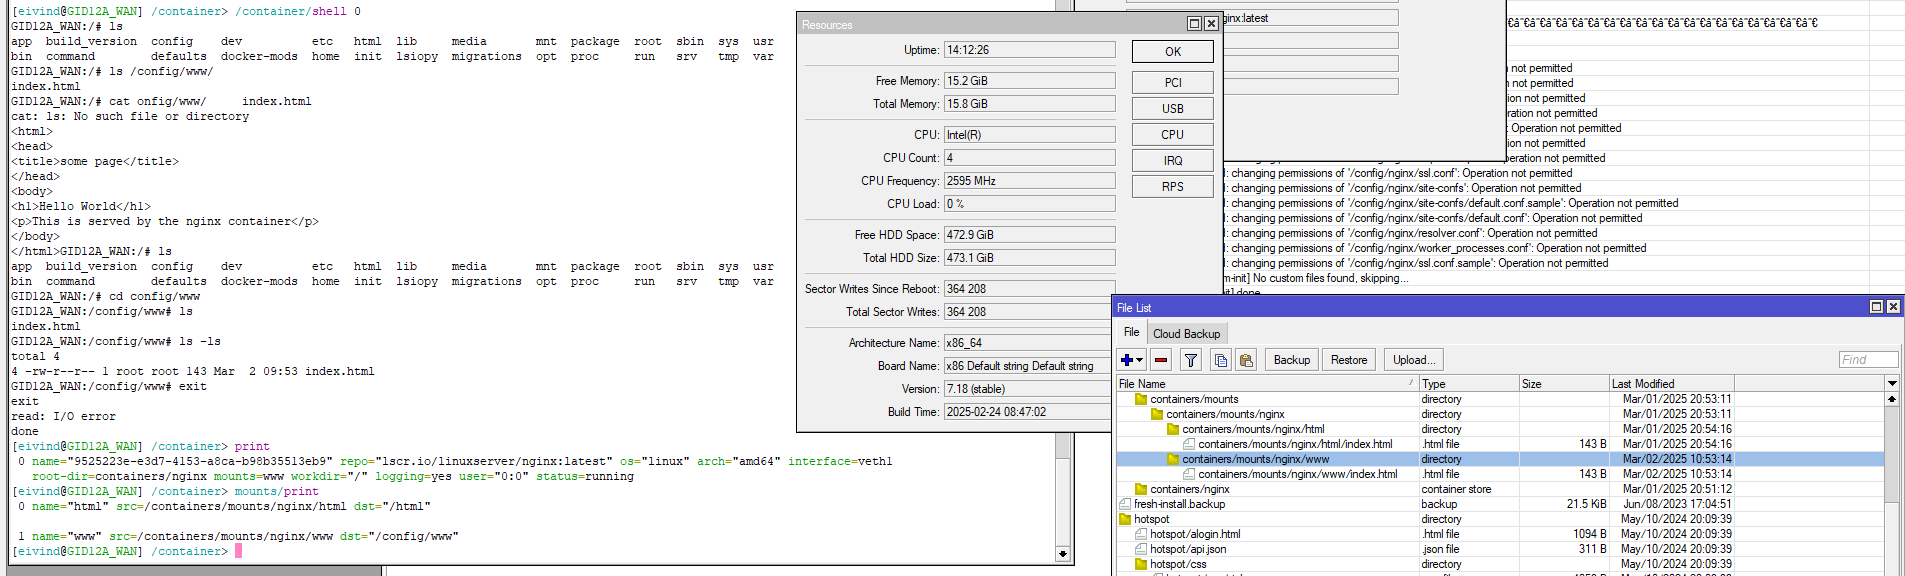
Task: Select the File tab in File List
Action: [x=1131, y=332]
